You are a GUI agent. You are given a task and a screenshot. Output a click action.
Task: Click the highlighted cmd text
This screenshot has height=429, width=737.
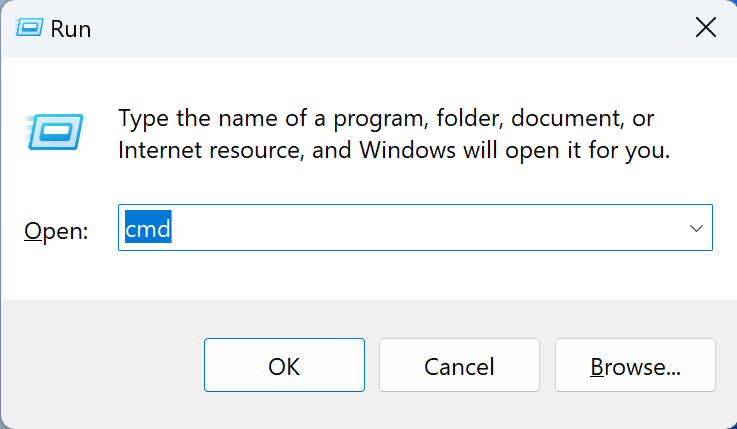tap(148, 229)
